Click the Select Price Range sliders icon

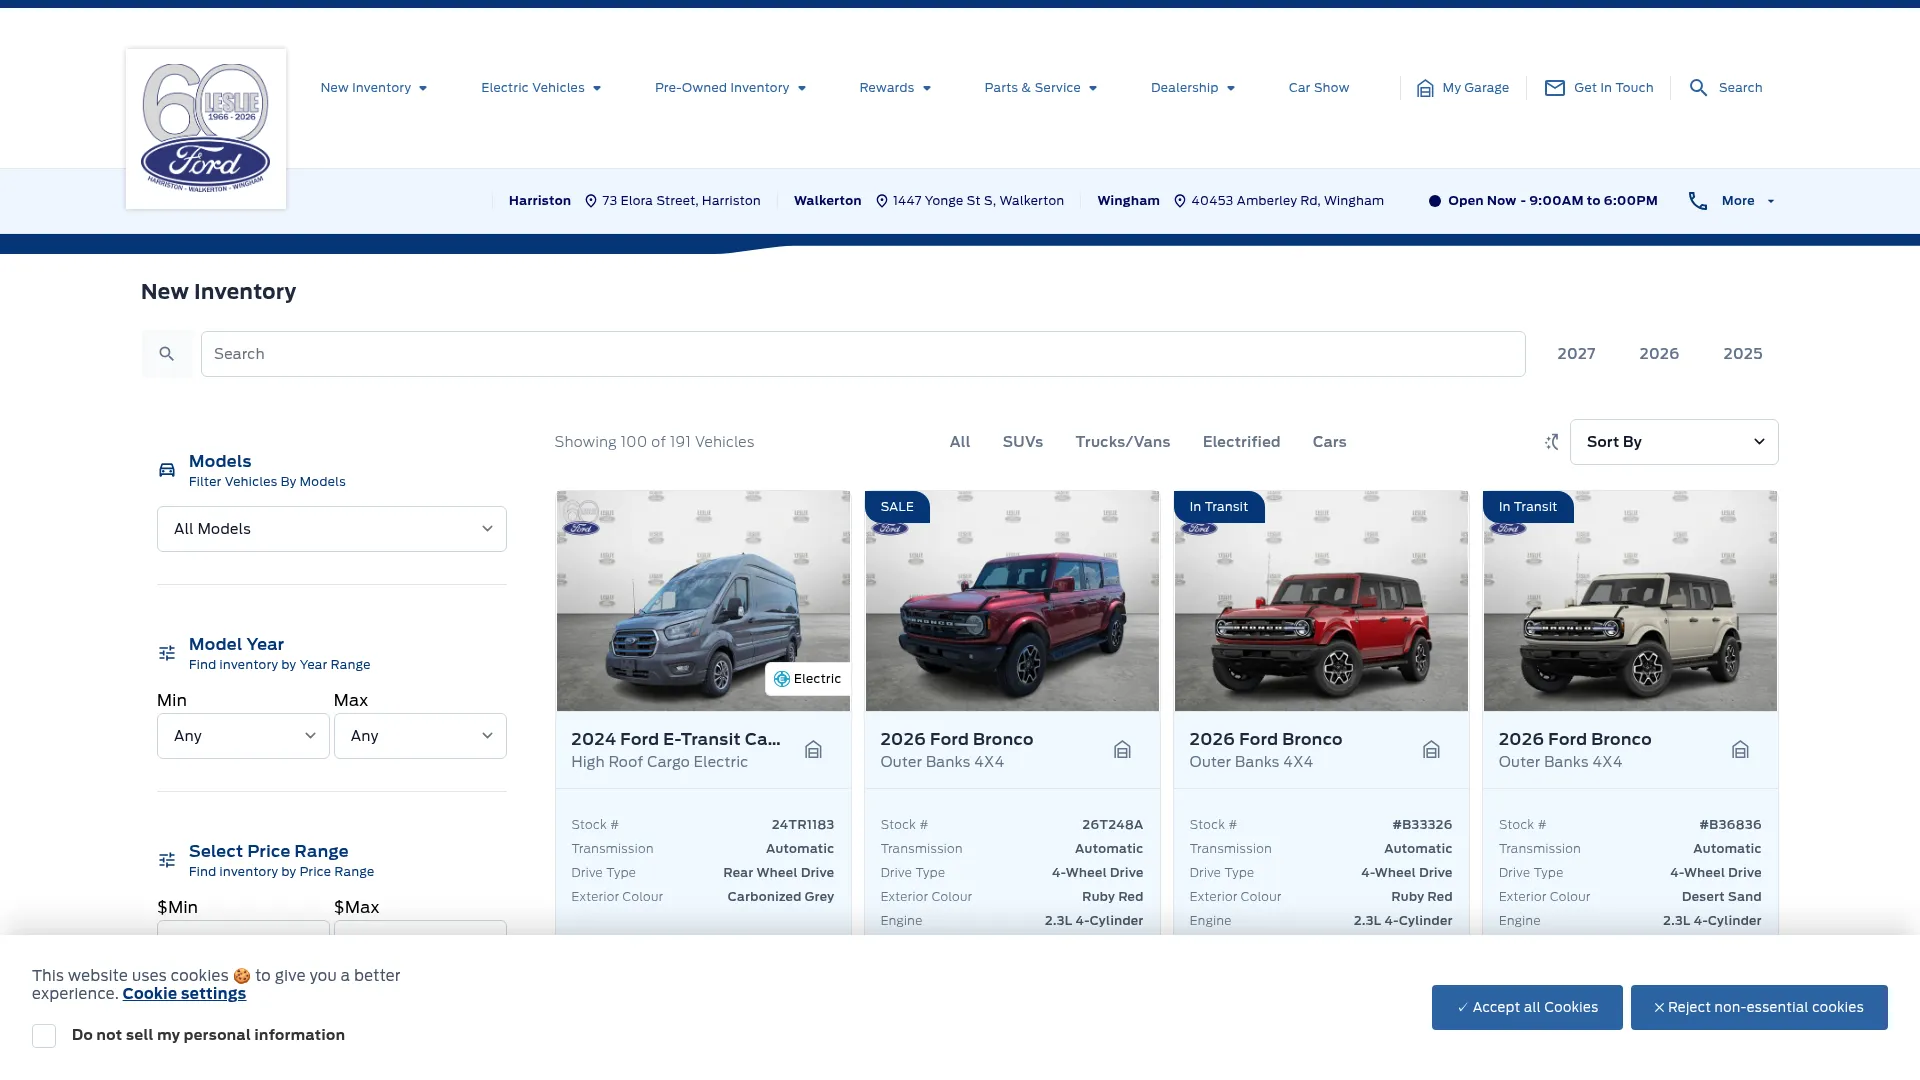pyautogui.click(x=167, y=860)
